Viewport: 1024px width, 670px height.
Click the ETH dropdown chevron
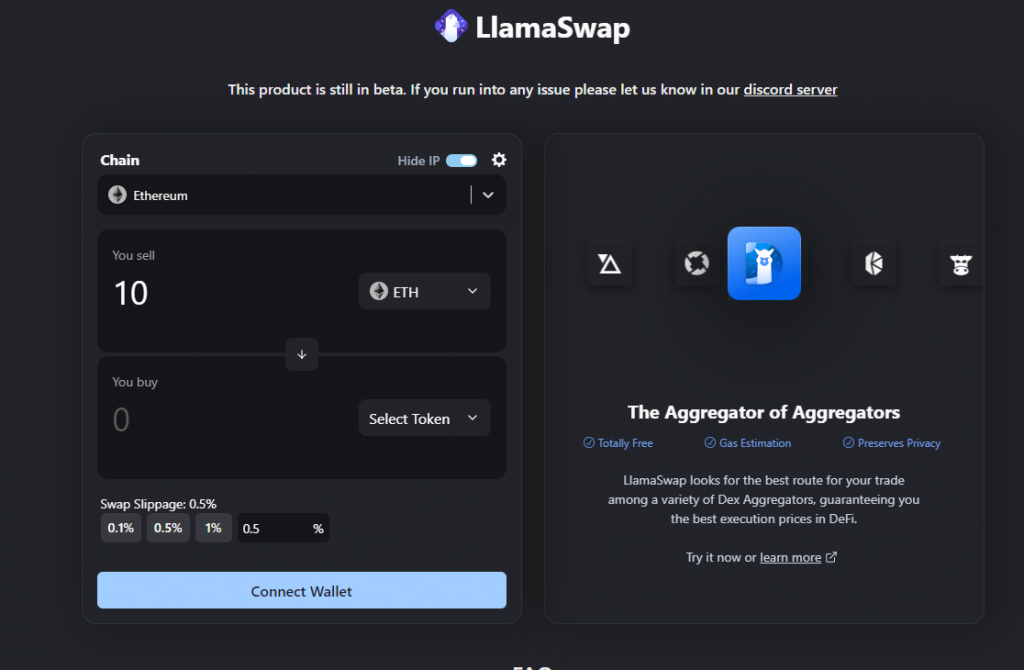[x=473, y=291]
